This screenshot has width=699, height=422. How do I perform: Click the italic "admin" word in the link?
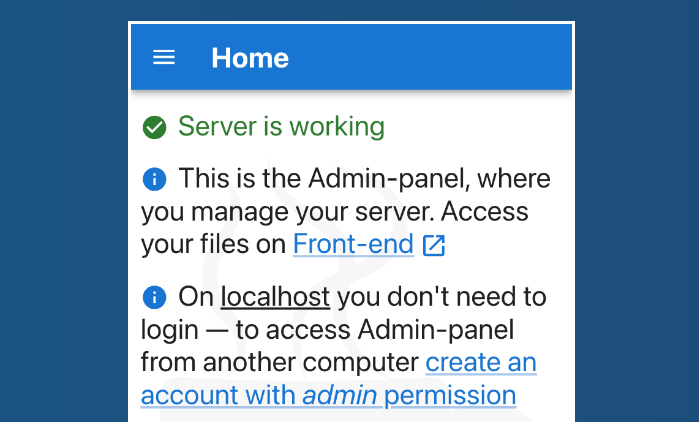(339, 395)
